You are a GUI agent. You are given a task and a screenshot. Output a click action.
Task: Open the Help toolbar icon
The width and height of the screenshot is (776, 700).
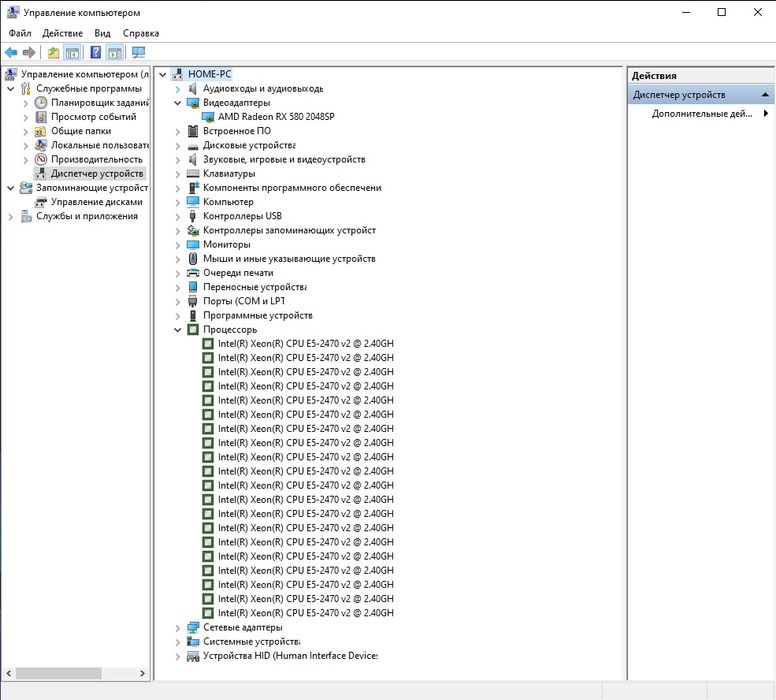point(96,52)
